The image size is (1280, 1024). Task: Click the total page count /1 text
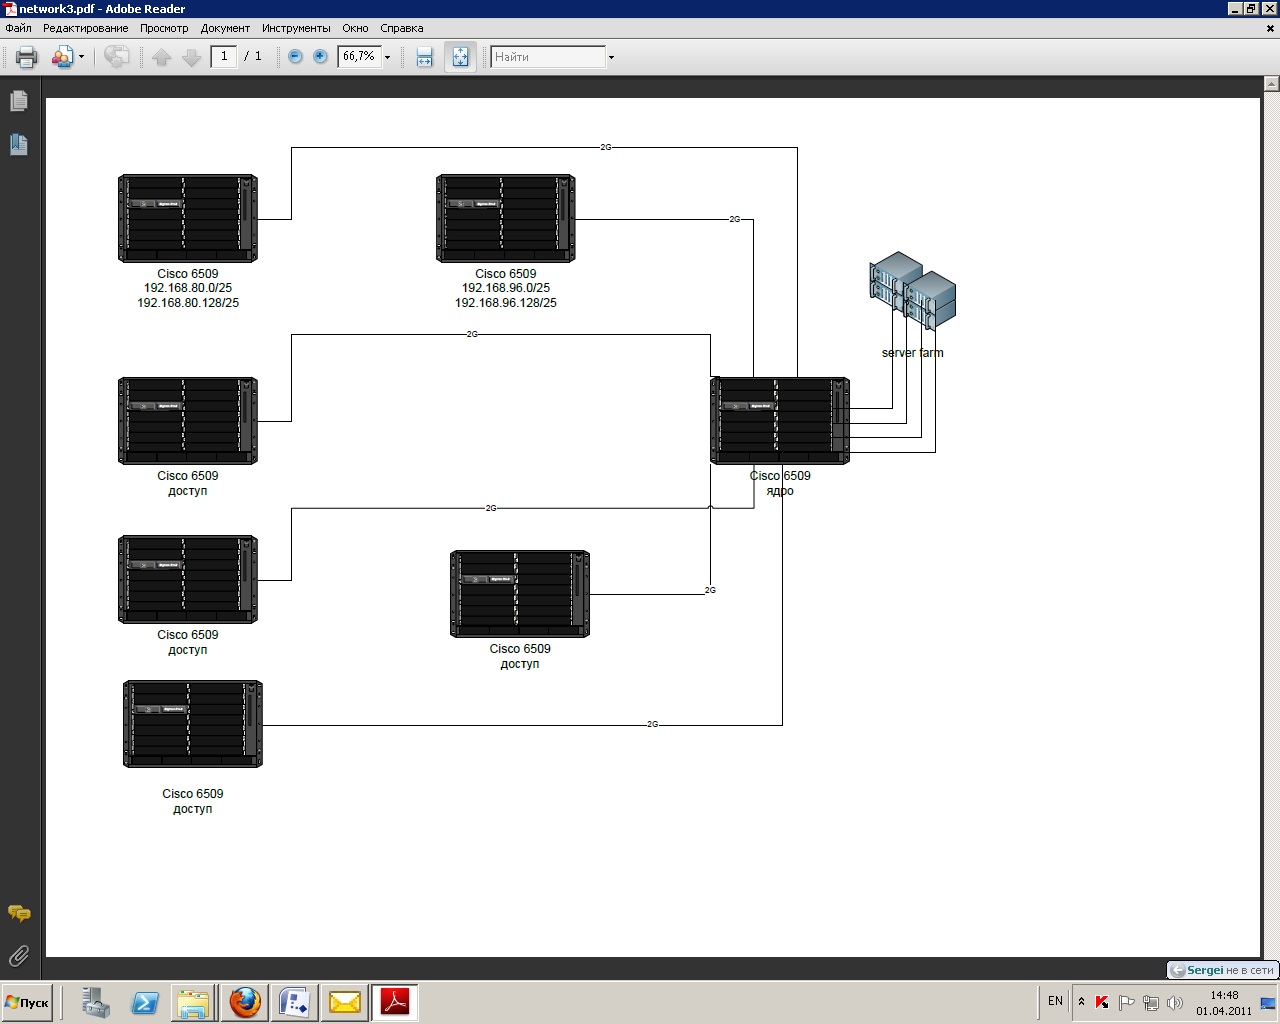coord(253,57)
